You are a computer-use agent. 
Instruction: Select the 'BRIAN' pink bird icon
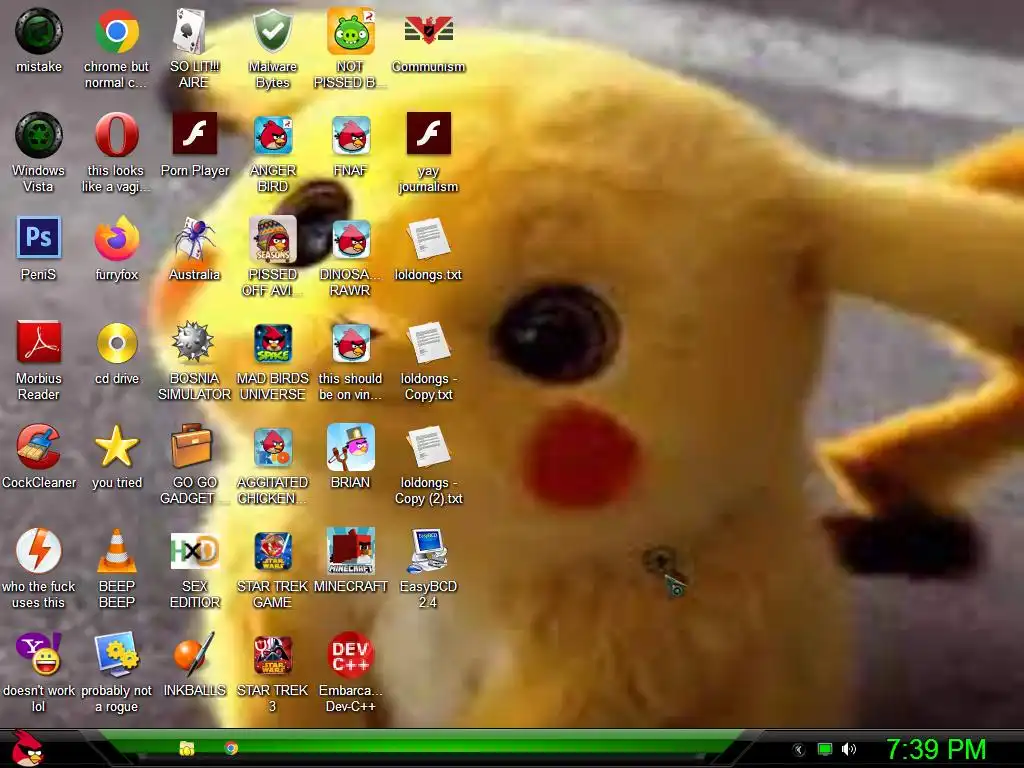(350, 447)
